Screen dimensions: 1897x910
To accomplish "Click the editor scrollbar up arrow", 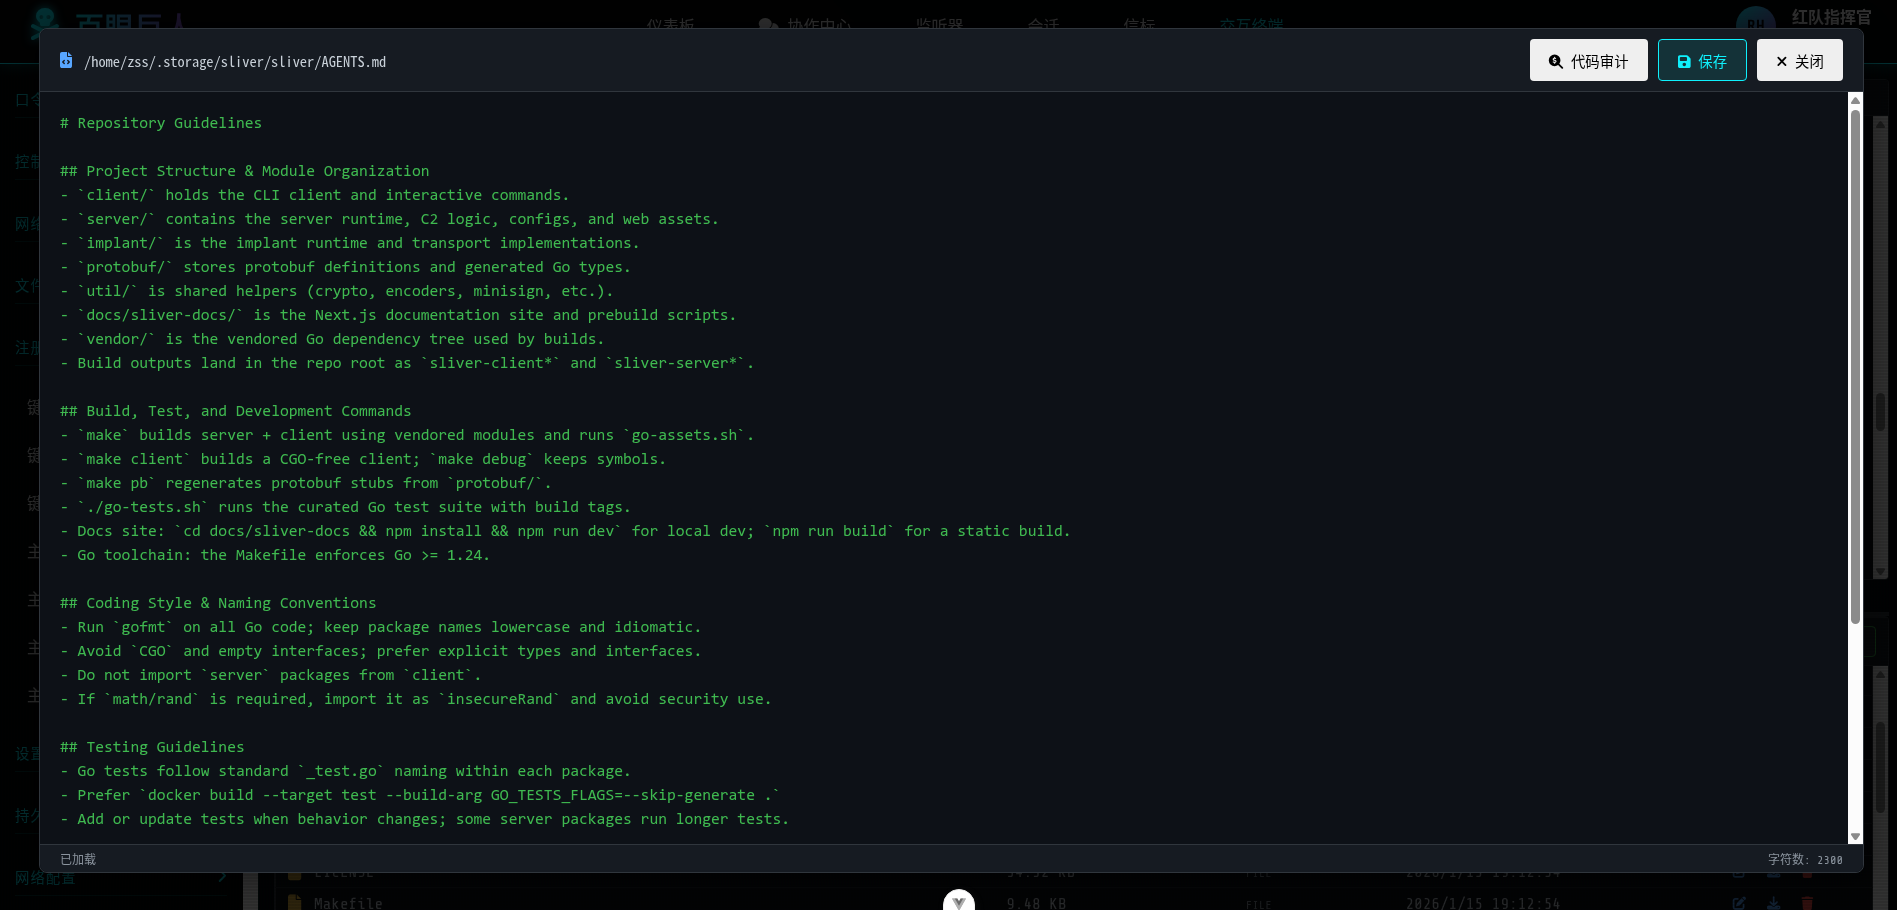I will coord(1855,100).
